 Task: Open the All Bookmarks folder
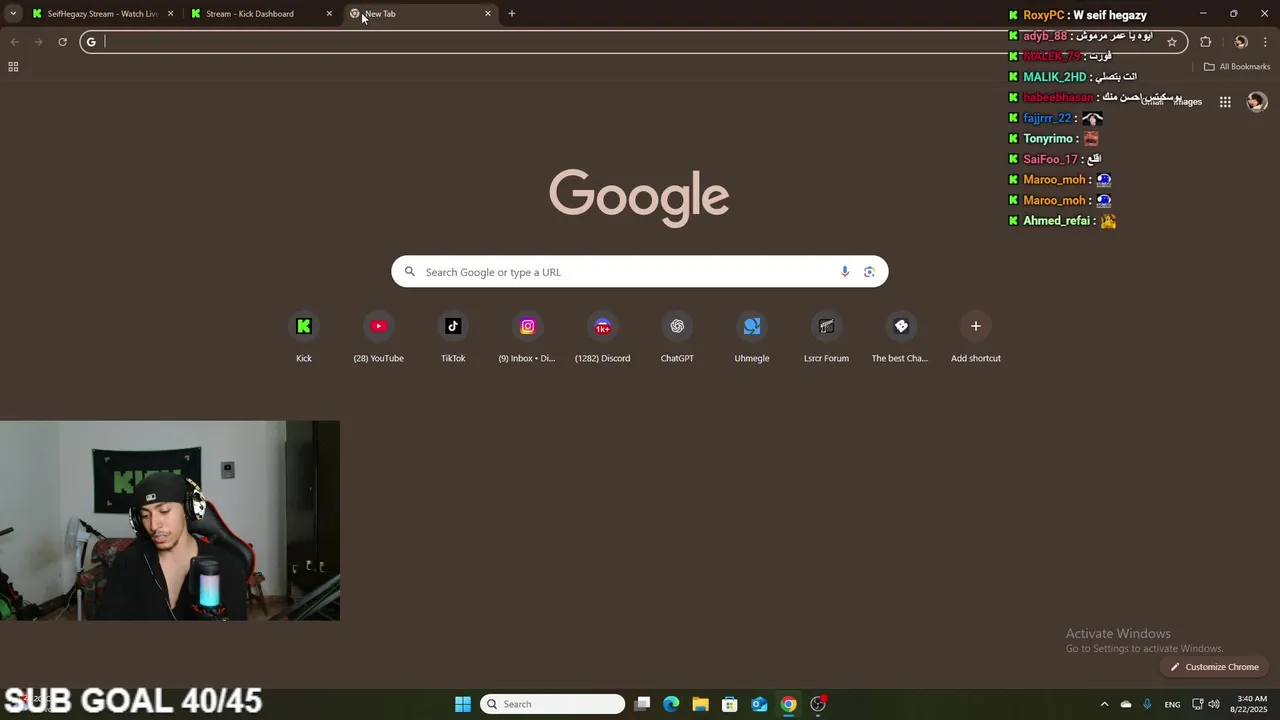click(1237, 67)
